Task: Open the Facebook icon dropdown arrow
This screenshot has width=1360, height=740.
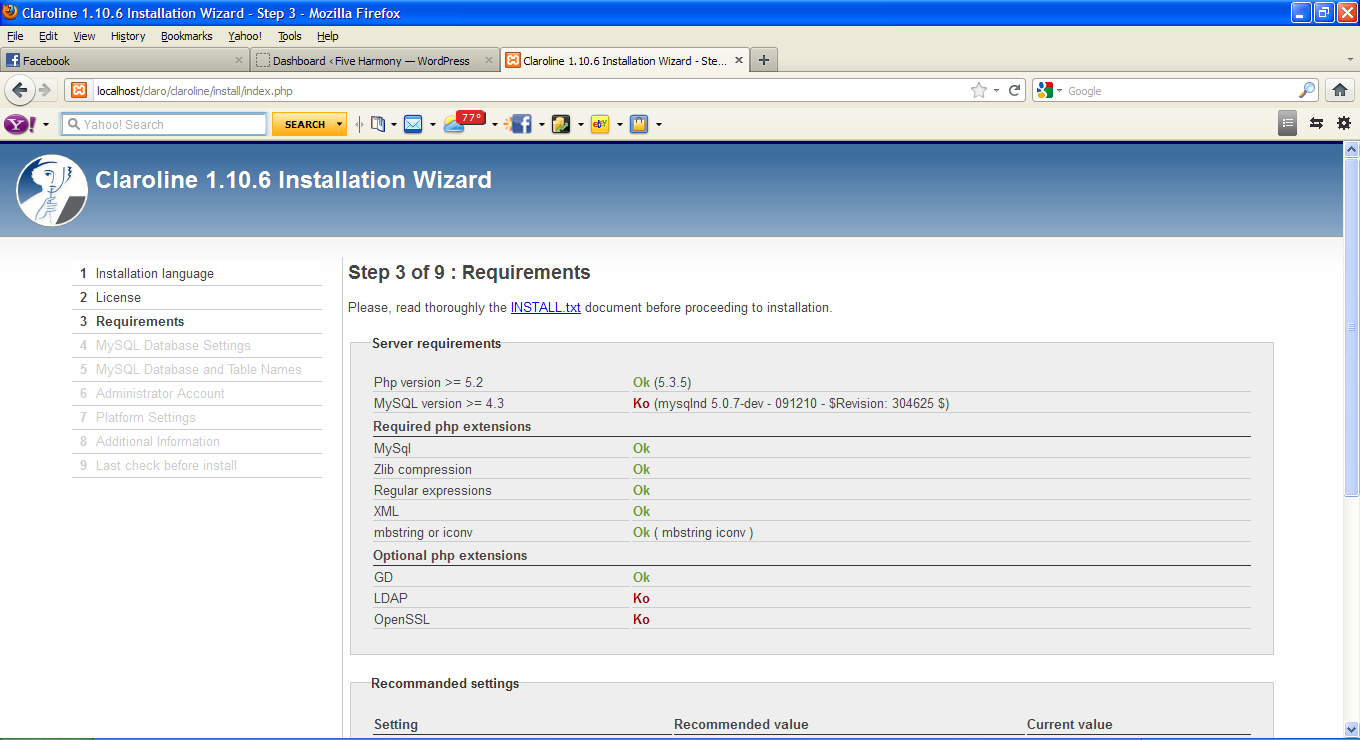Action: (x=541, y=125)
